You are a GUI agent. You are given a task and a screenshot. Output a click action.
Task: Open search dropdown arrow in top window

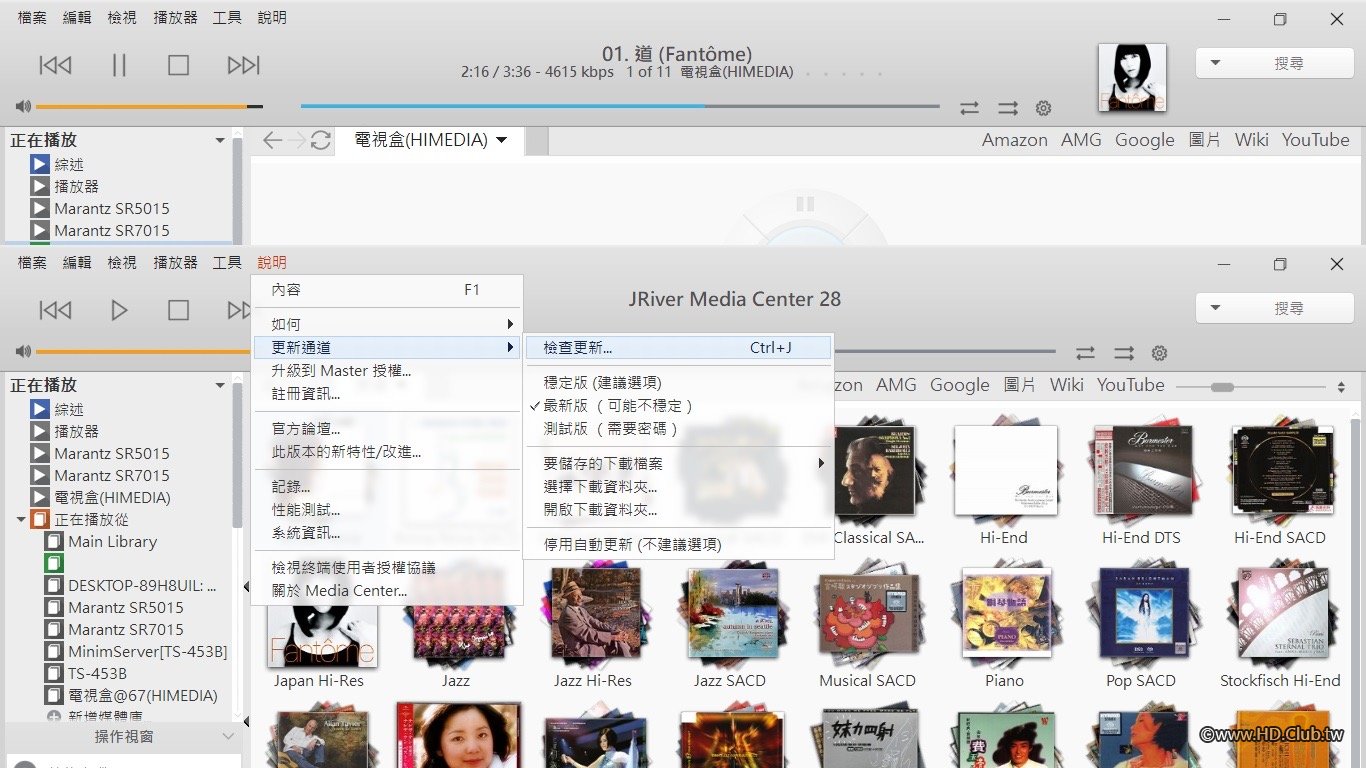pos(1215,63)
